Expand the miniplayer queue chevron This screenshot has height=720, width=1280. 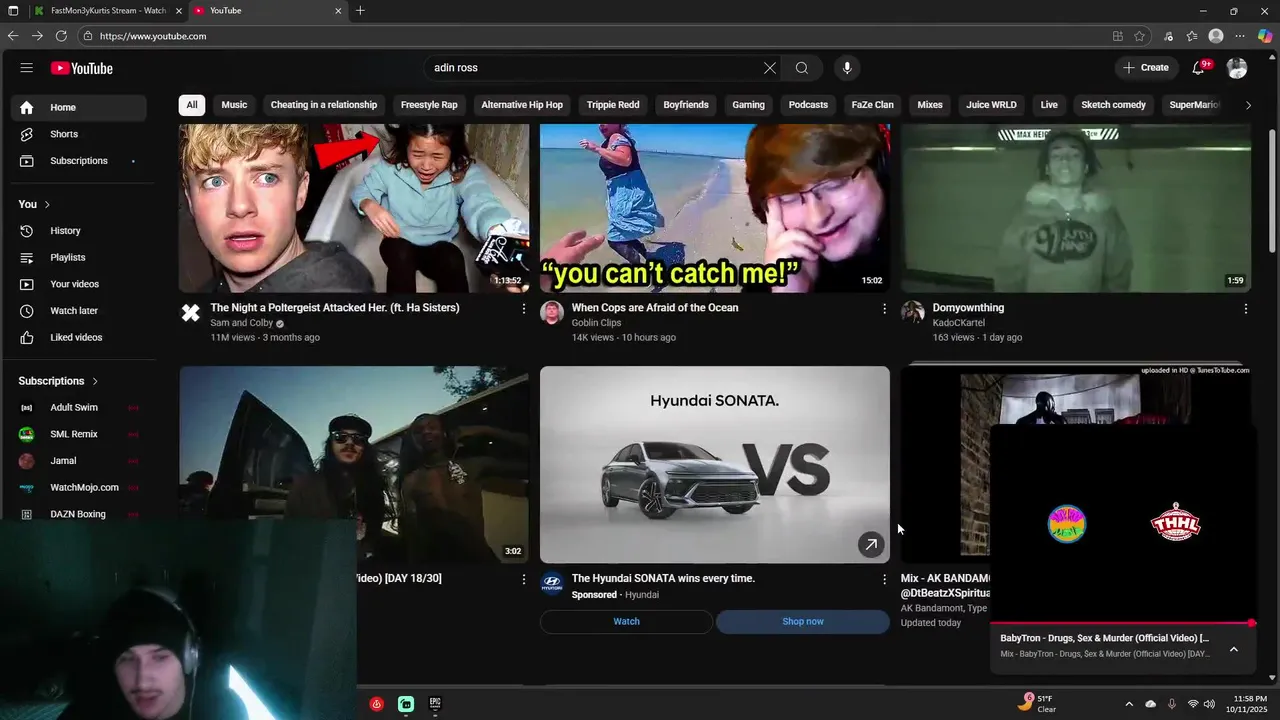click(x=1234, y=649)
